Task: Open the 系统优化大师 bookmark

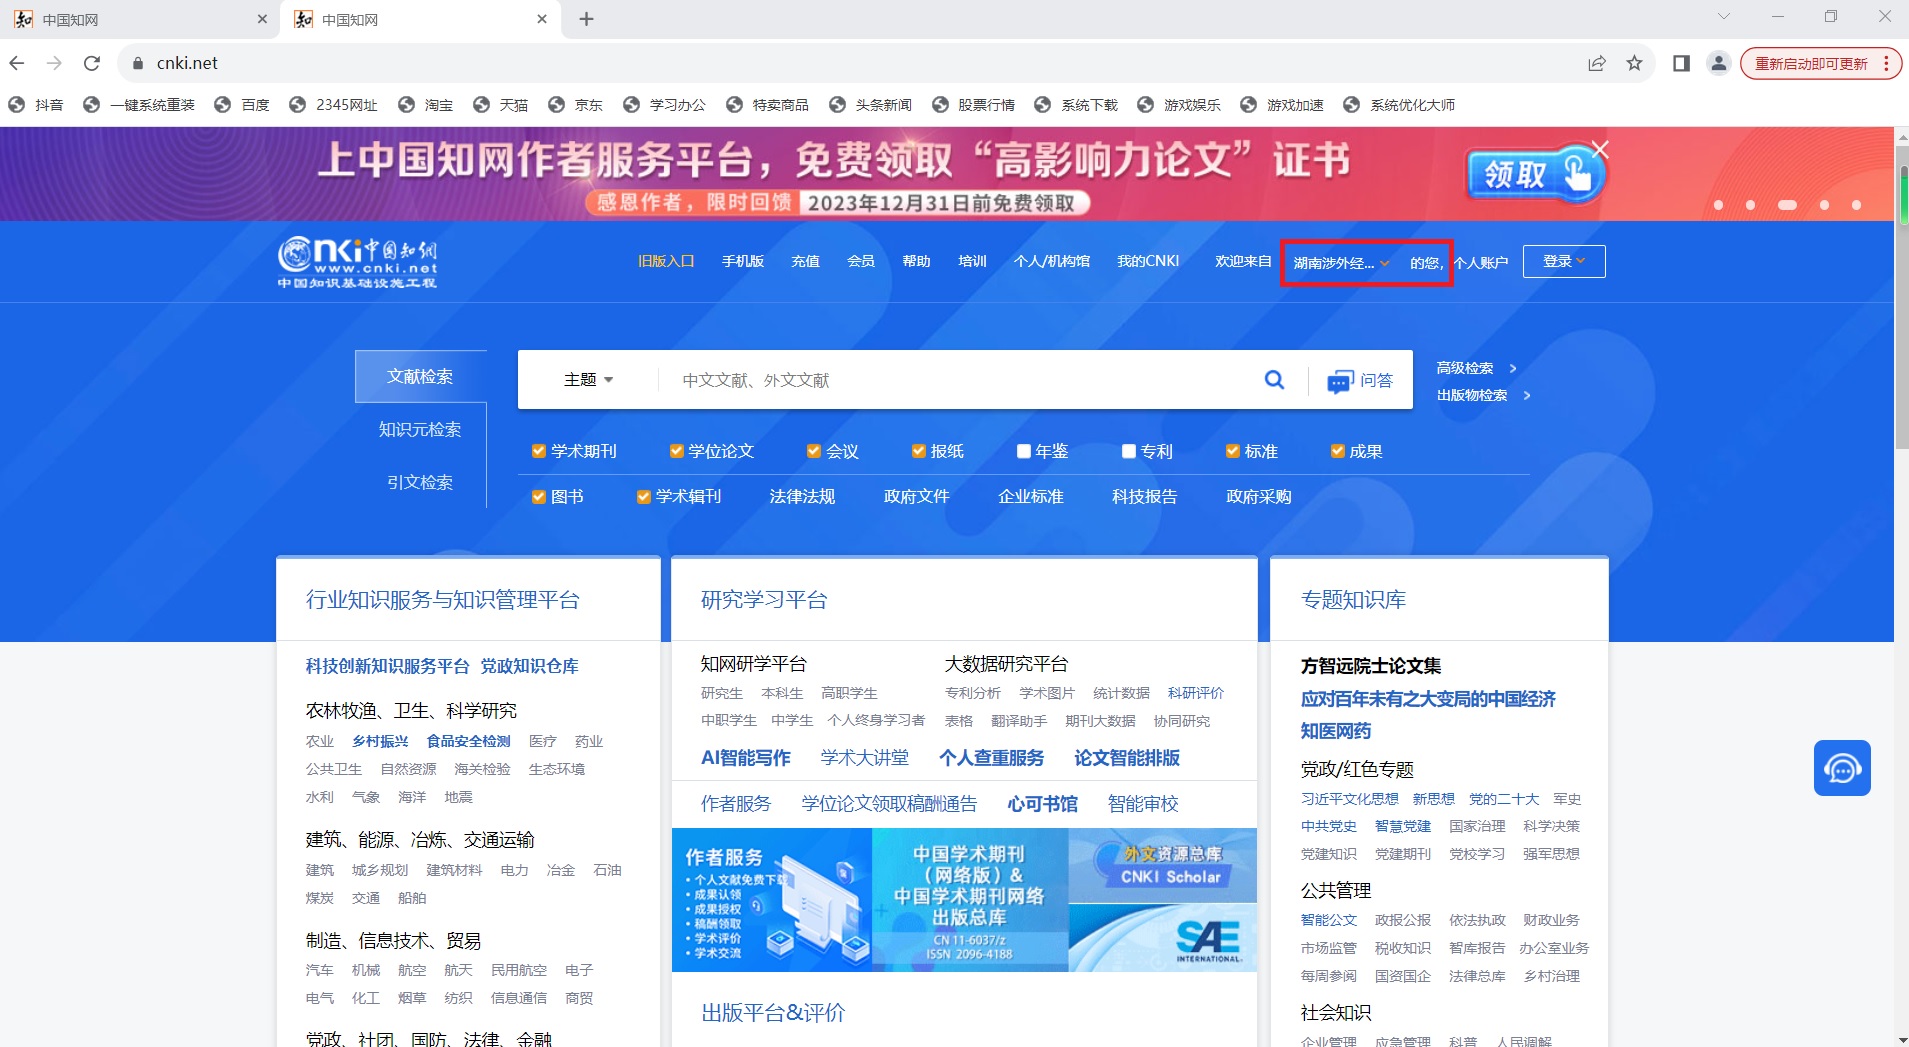Action: [1399, 105]
